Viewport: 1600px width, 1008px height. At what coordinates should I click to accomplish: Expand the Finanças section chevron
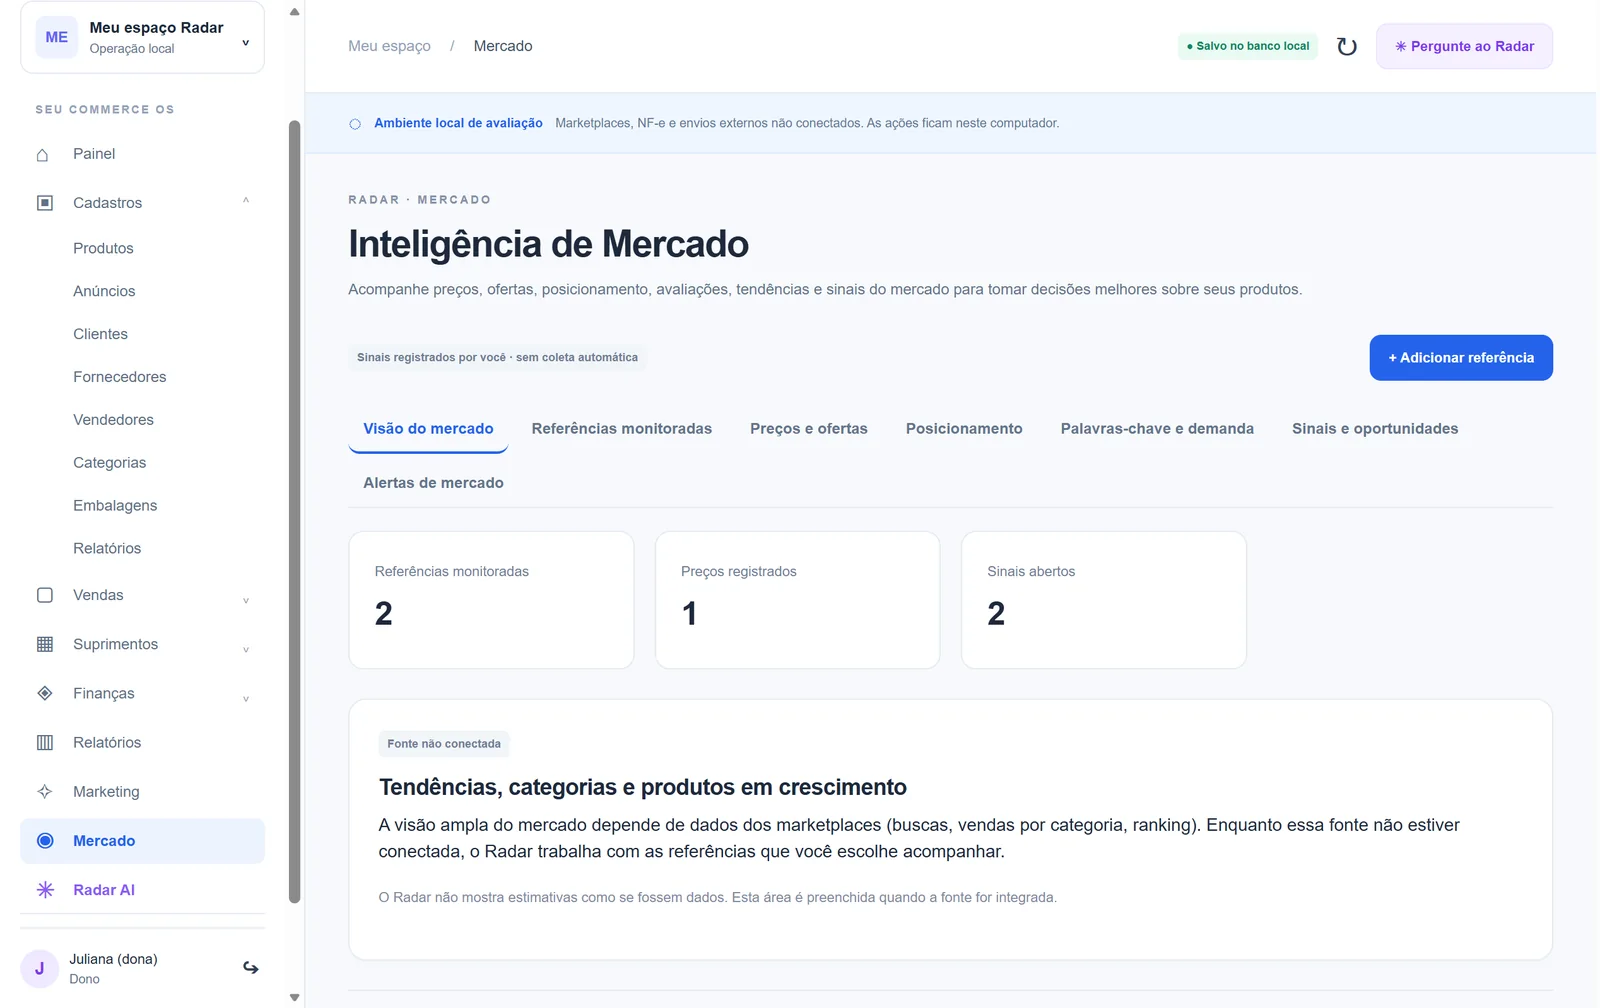pyautogui.click(x=246, y=698)
